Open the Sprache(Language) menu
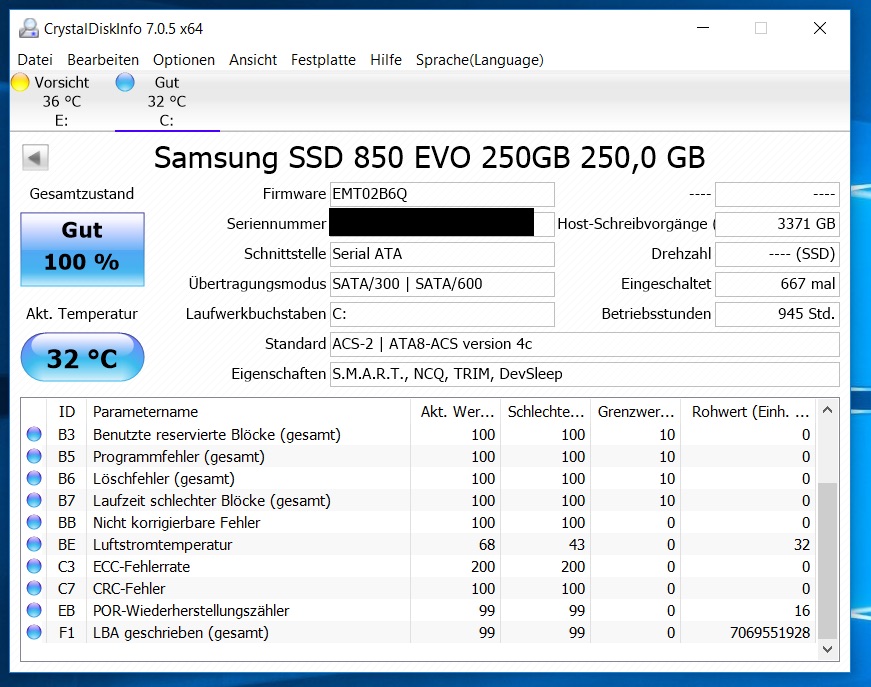 479,60
